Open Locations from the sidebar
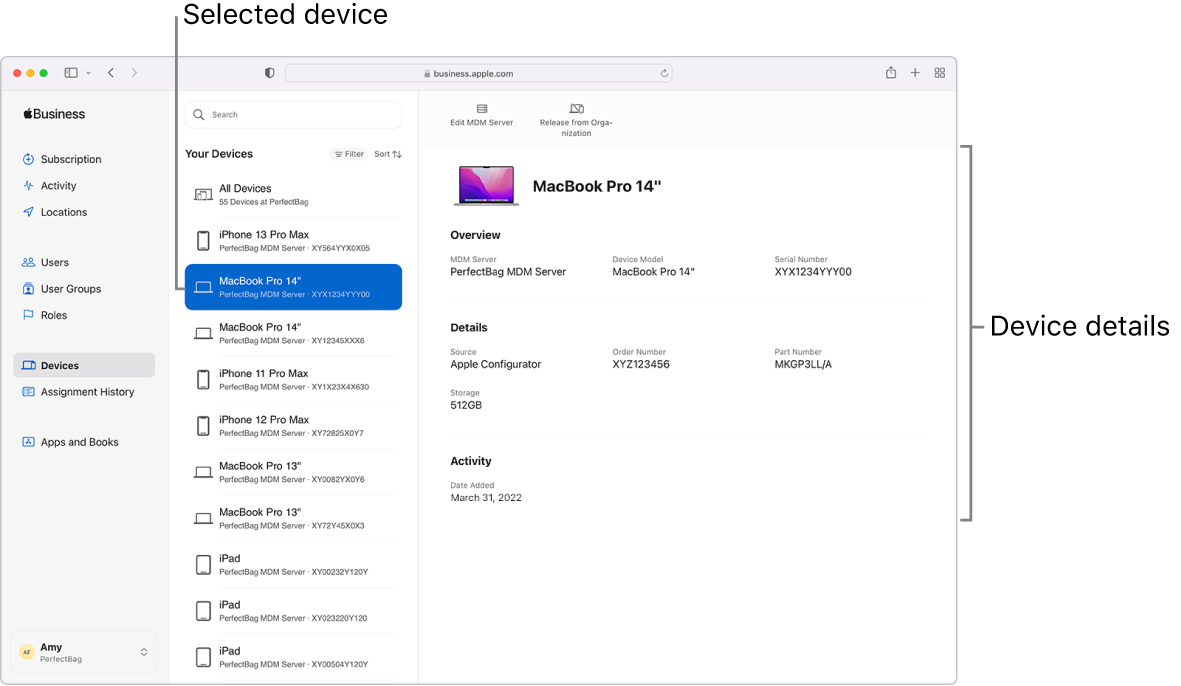 click(x=65, y=212)
